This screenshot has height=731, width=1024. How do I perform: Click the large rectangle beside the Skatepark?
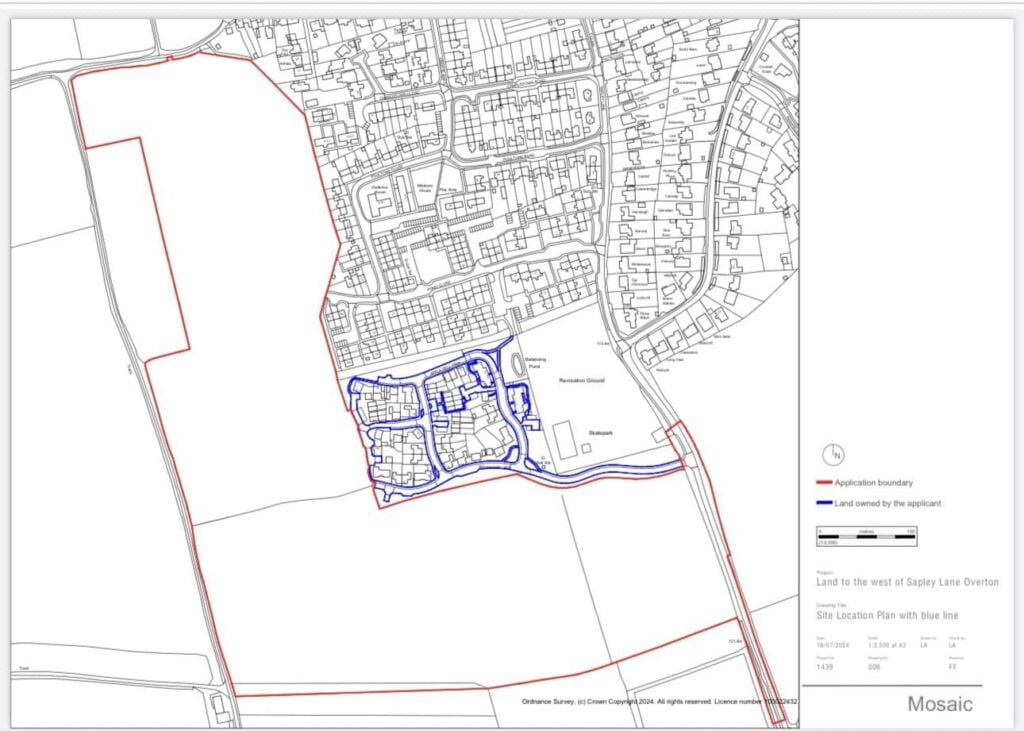click(565, 440)
